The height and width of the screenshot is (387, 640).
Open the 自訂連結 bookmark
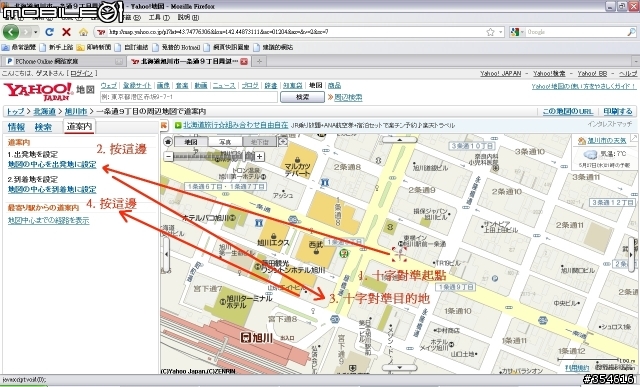[x=131, y=47]
